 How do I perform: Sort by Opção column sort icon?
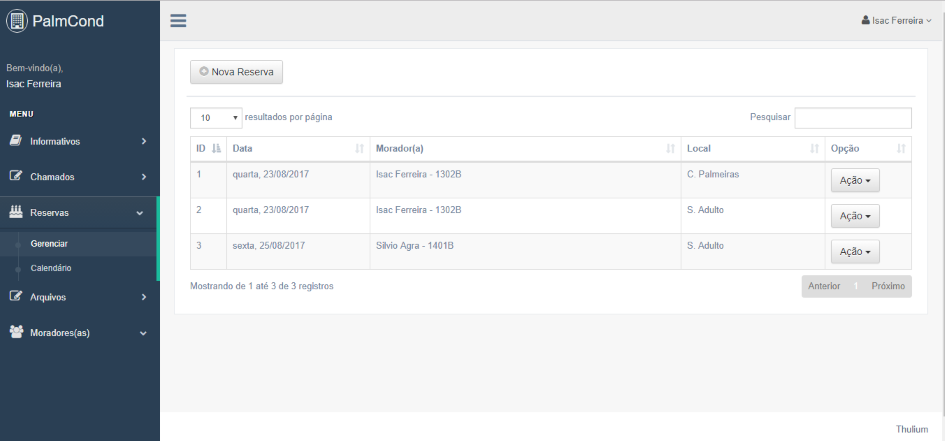pos(902,149)
